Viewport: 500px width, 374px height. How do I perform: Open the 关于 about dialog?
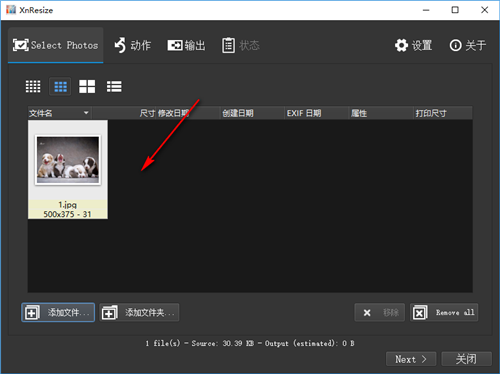467,45
